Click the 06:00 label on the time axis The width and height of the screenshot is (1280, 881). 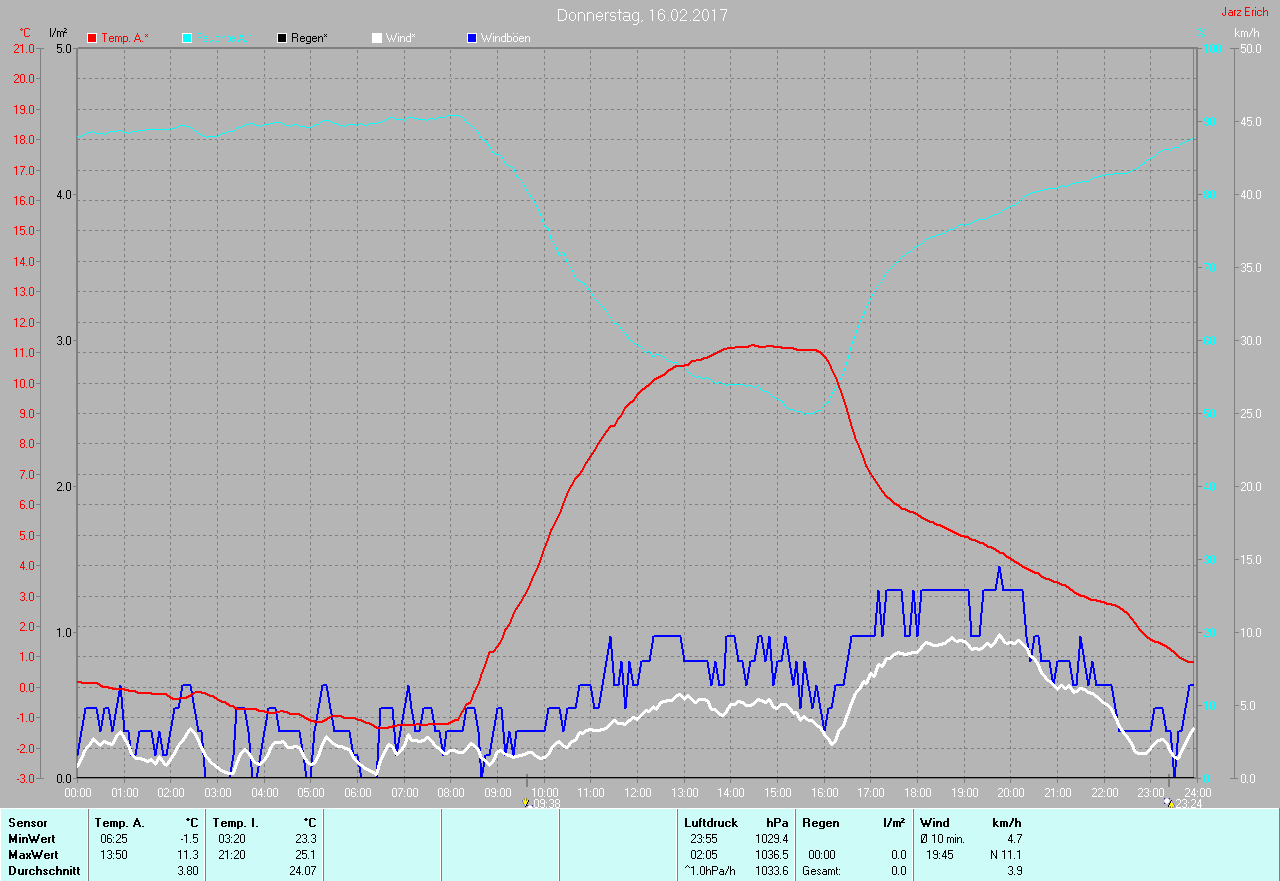(x=357, y=792)
